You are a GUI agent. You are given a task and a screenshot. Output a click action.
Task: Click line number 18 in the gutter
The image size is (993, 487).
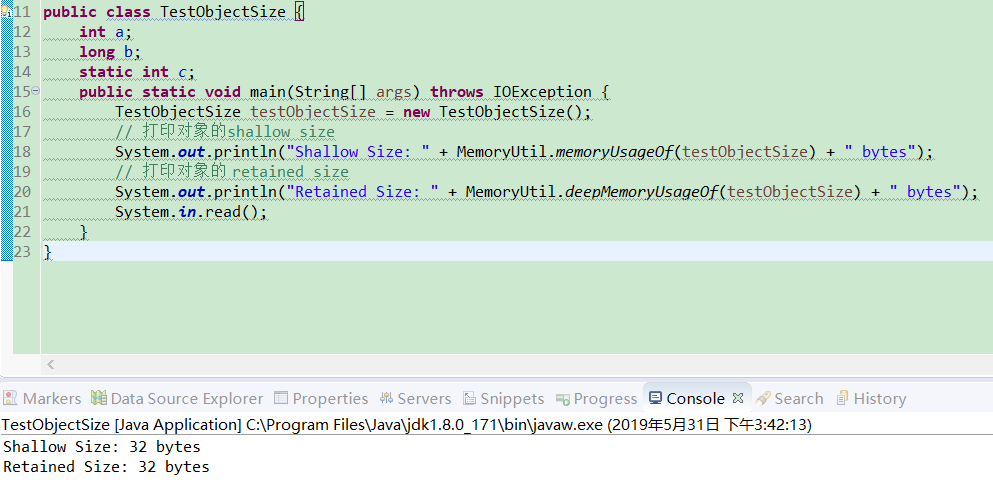coord(22,152)
